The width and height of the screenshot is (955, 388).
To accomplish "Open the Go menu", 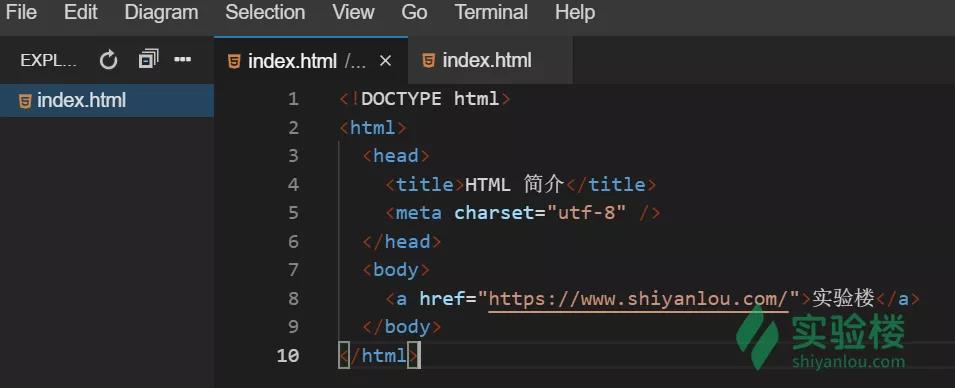I will tap(414, 12).
